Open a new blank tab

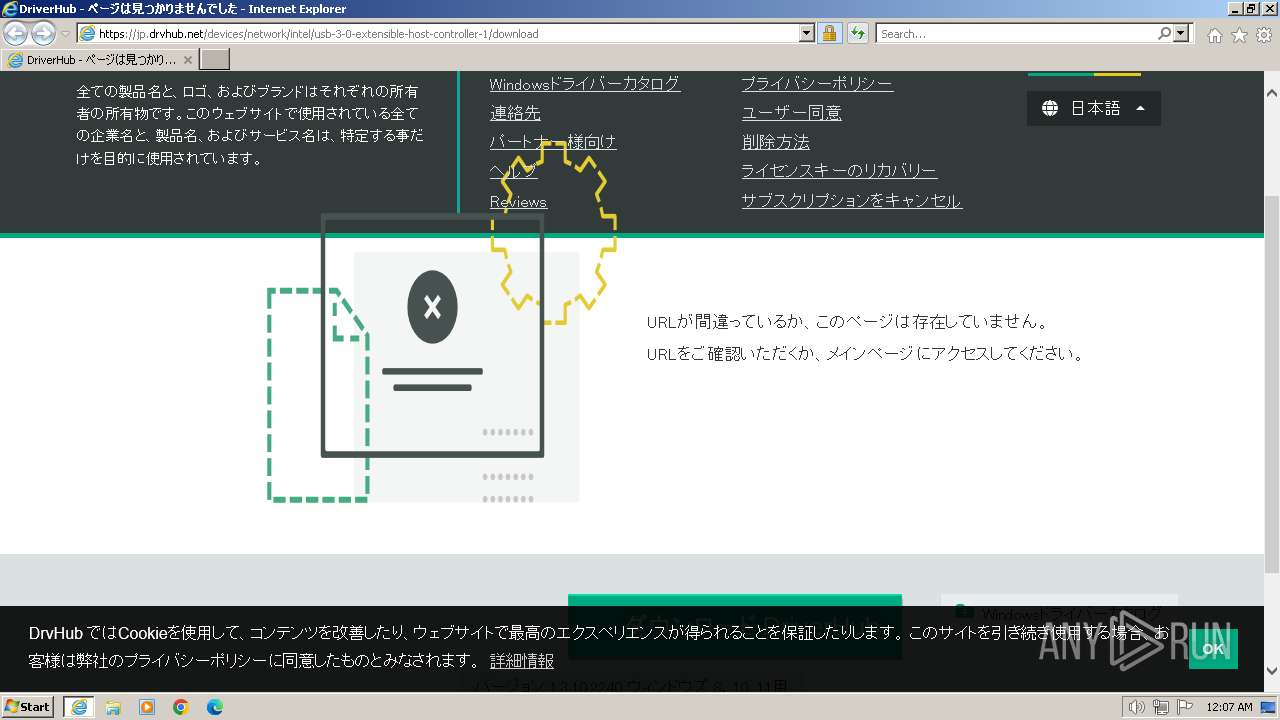pyautogui.click(x=215, y=60)
